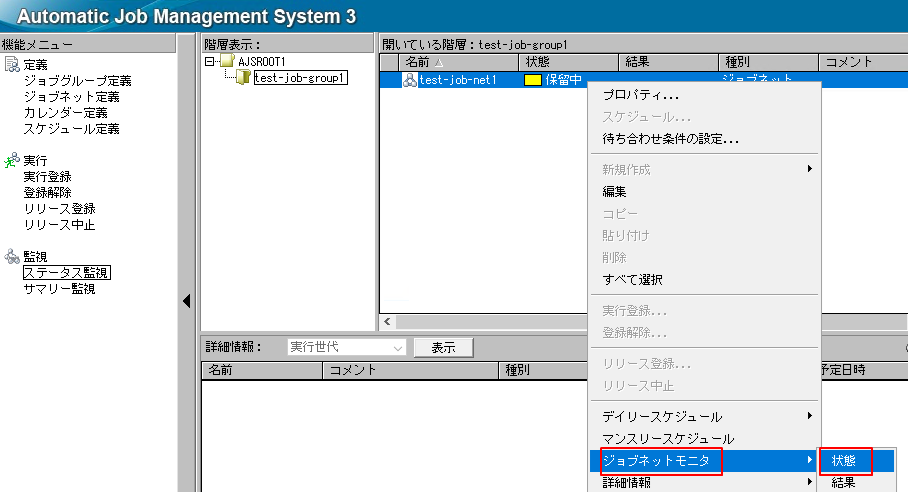Expand the デイリースケジュール submenu arrow

point(810,416)
